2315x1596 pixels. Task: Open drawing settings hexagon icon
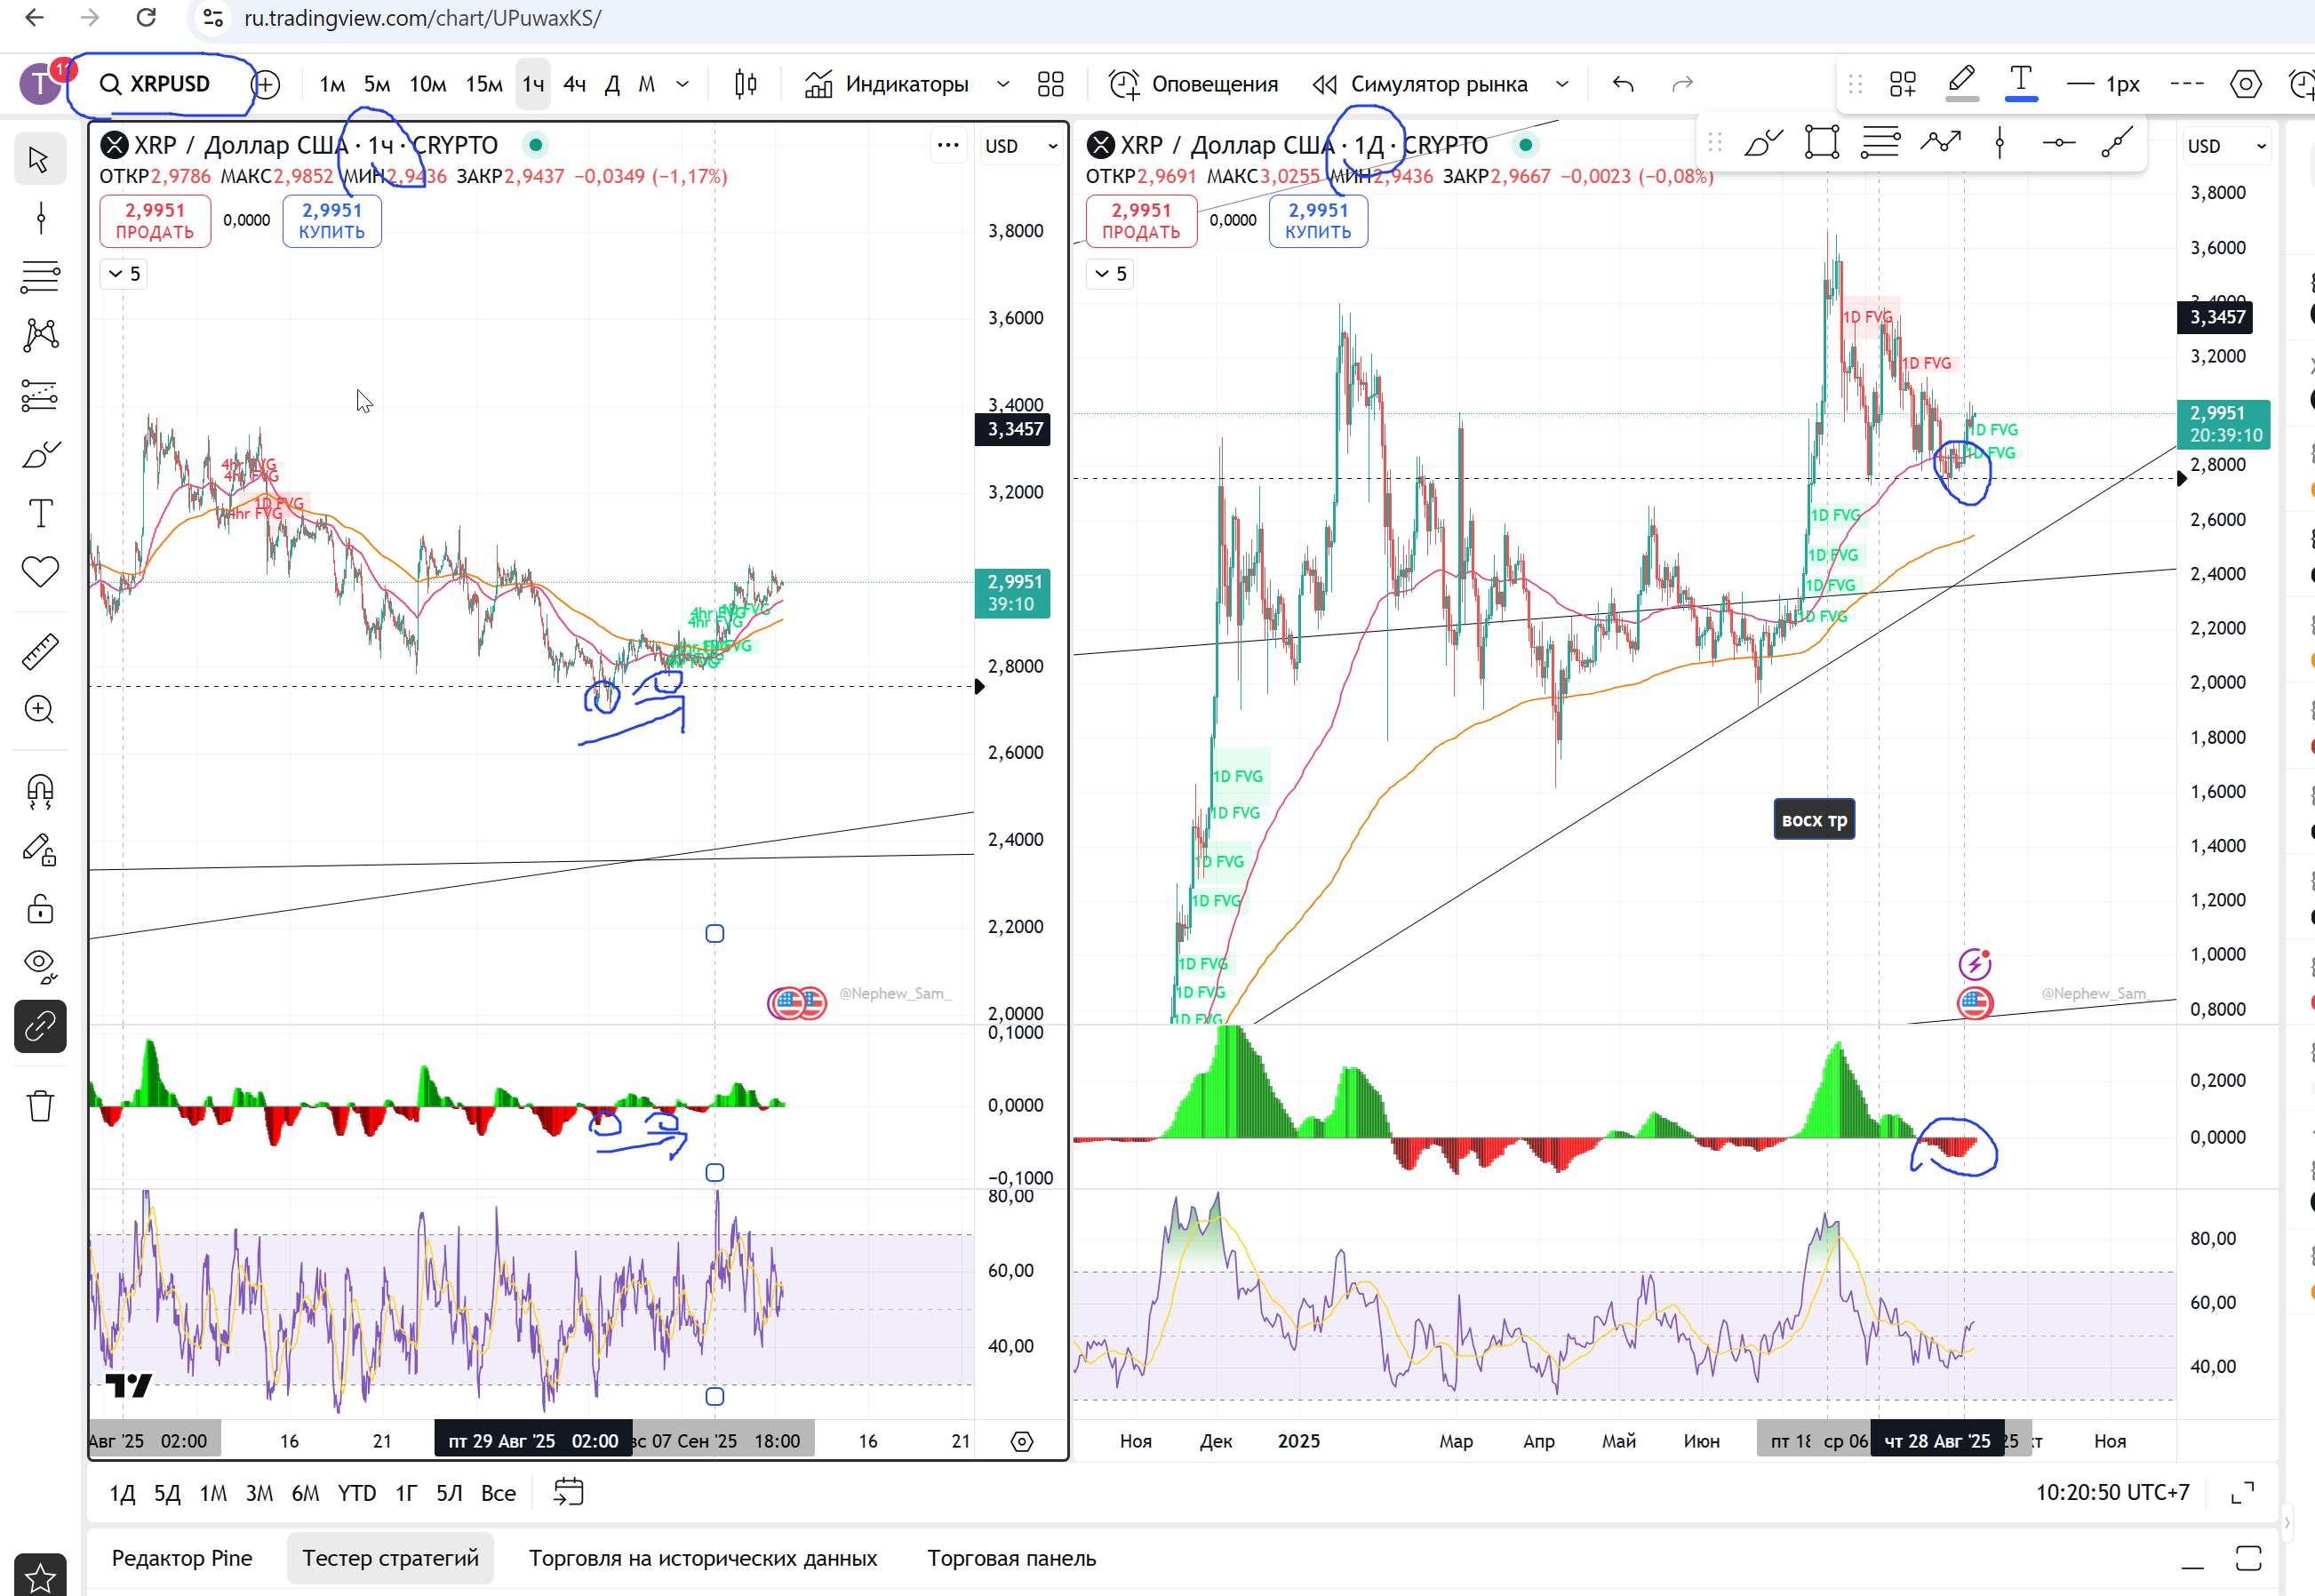tap(2246, 85)
